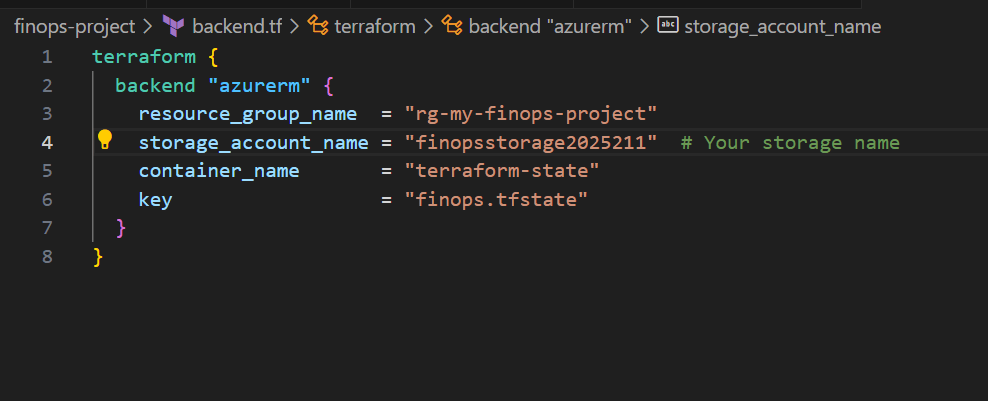Select line 5 via its line number

point(47,171)
